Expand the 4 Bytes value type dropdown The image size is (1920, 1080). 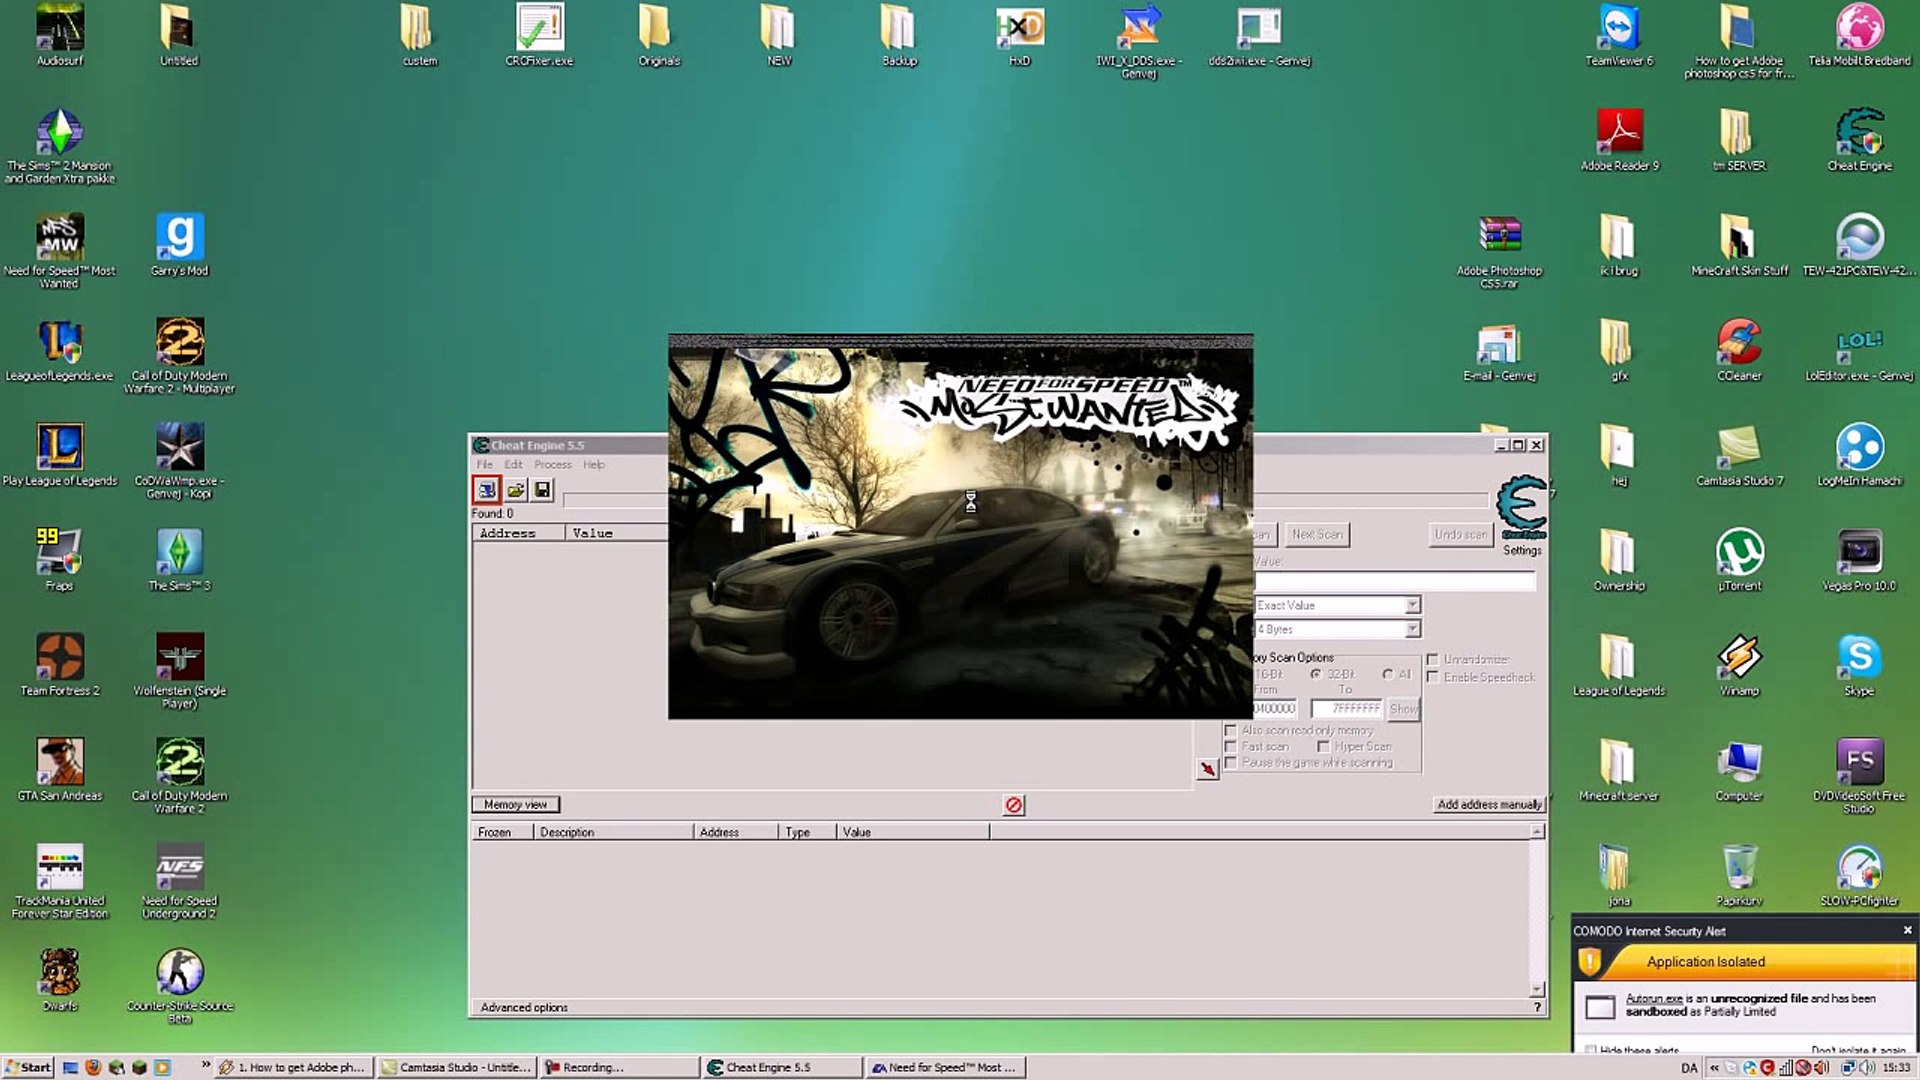pyautogui.click(x=1411, y=629)
